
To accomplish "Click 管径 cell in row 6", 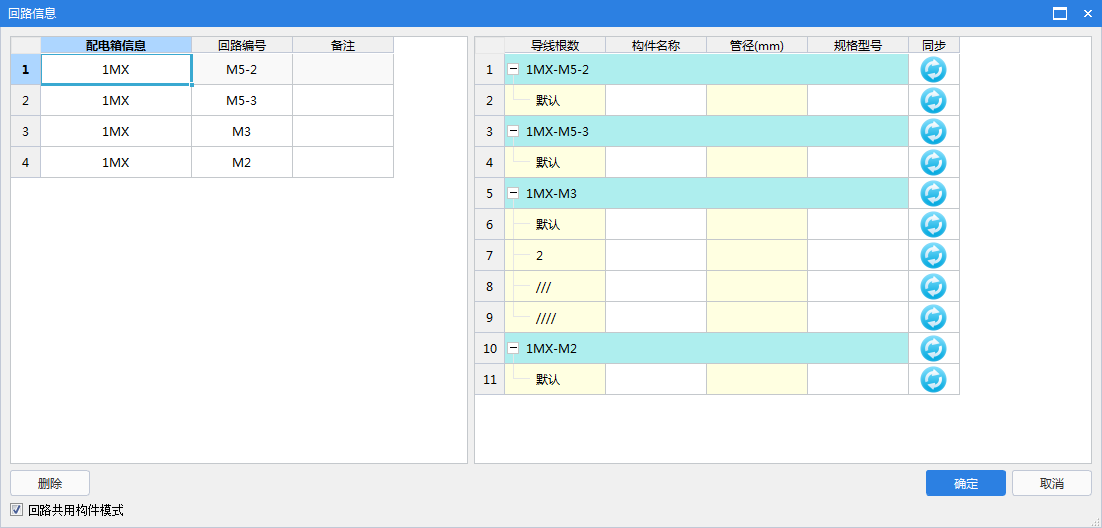I will pyautogui.click(x=756, y=225).
